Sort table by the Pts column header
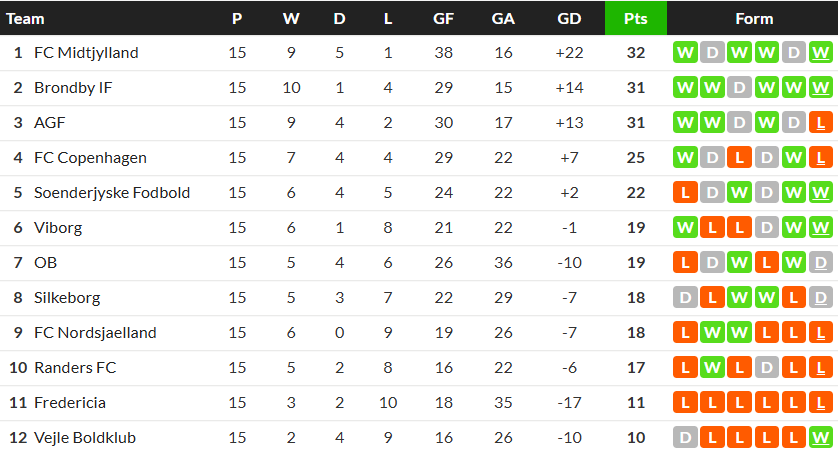Viewport: 838px width, 462px height. pyautogui.click(x=635, y=18)
